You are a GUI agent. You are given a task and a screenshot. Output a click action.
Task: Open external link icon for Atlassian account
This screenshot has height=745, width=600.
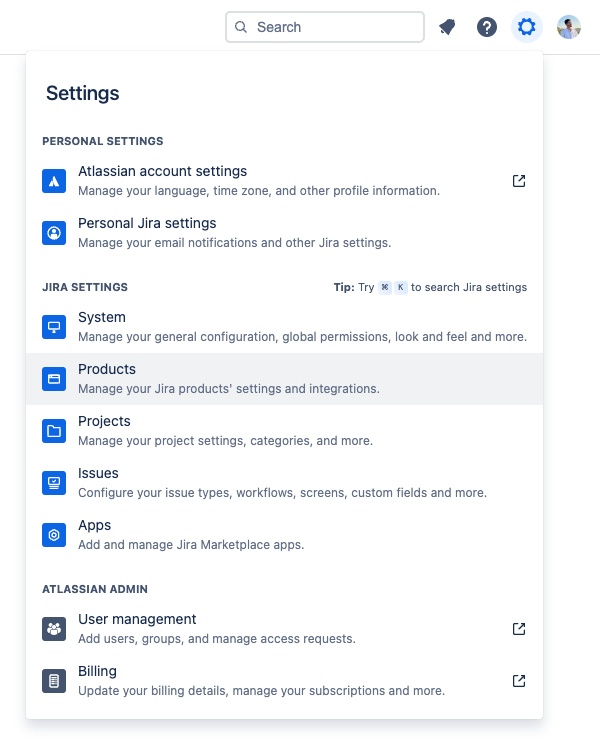(519, 181)
